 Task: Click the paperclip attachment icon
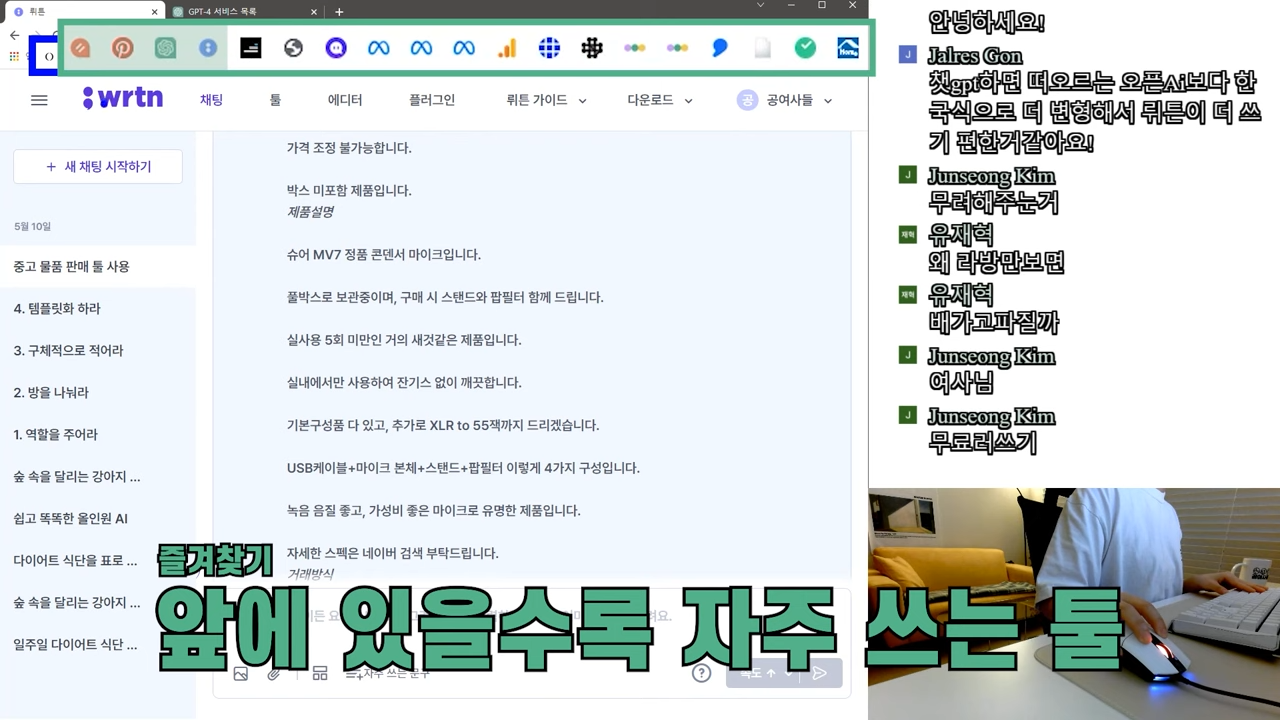point(271,673)
